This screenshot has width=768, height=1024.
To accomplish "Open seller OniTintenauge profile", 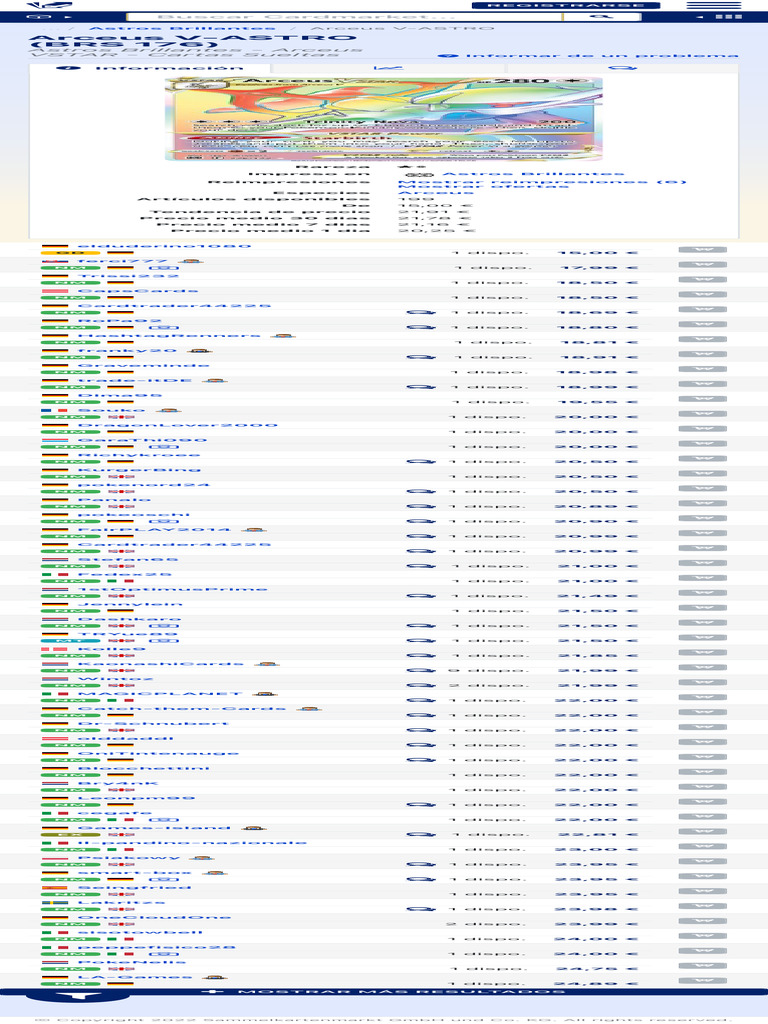I will tap(158, 753).
